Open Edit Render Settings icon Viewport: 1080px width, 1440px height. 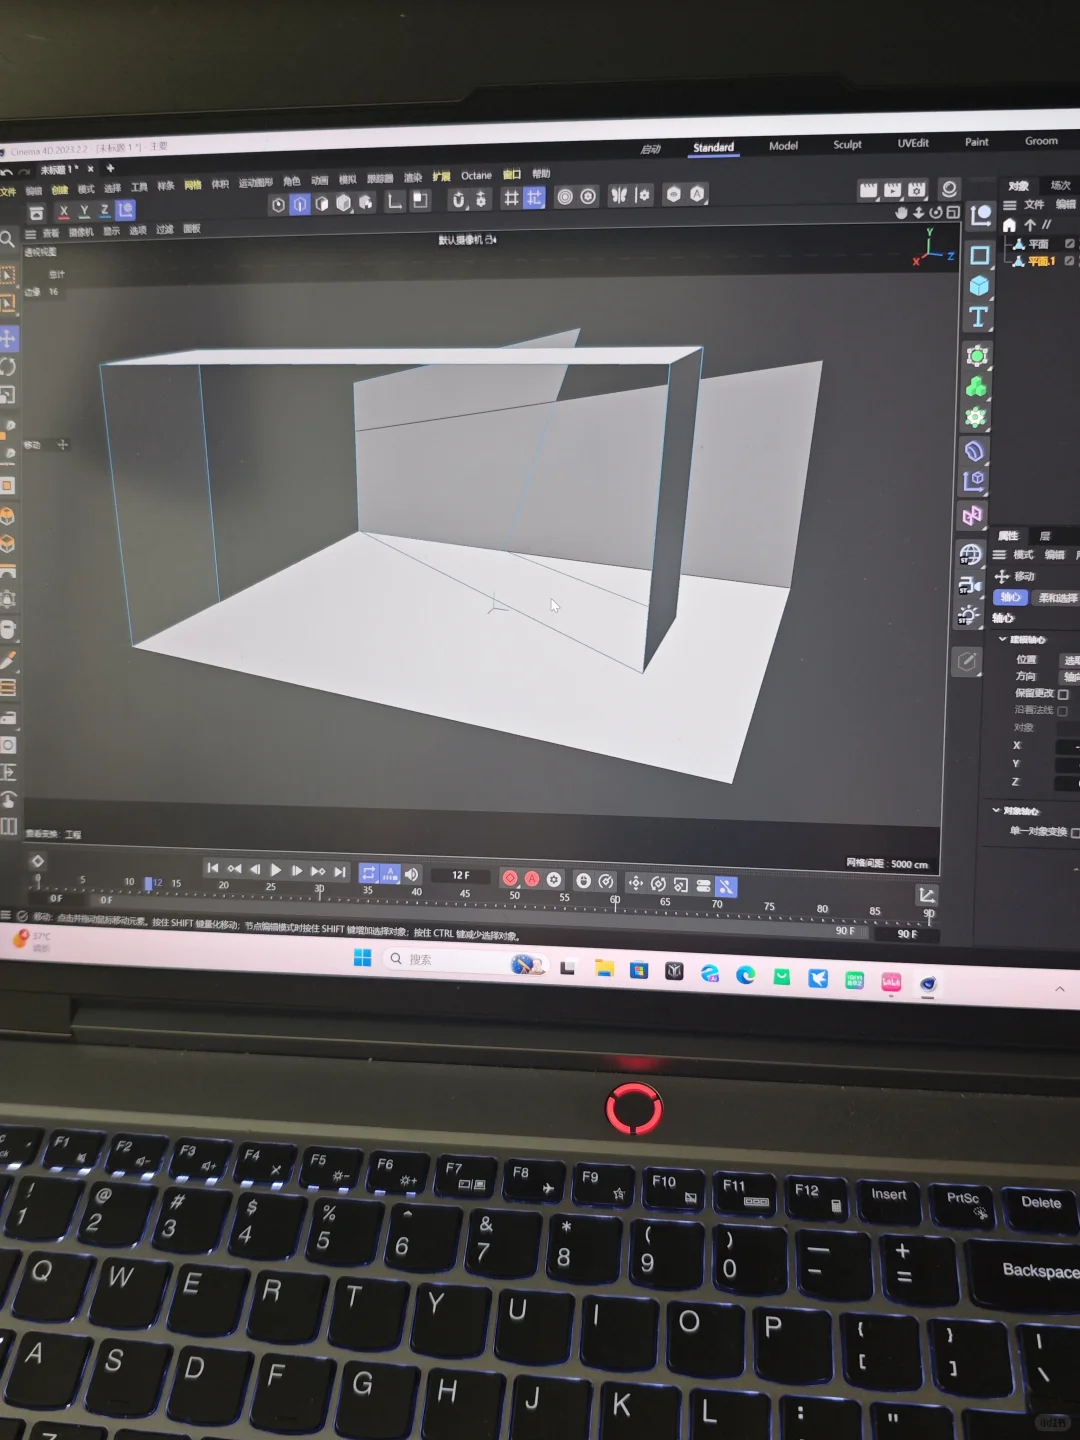coord(916,189)
